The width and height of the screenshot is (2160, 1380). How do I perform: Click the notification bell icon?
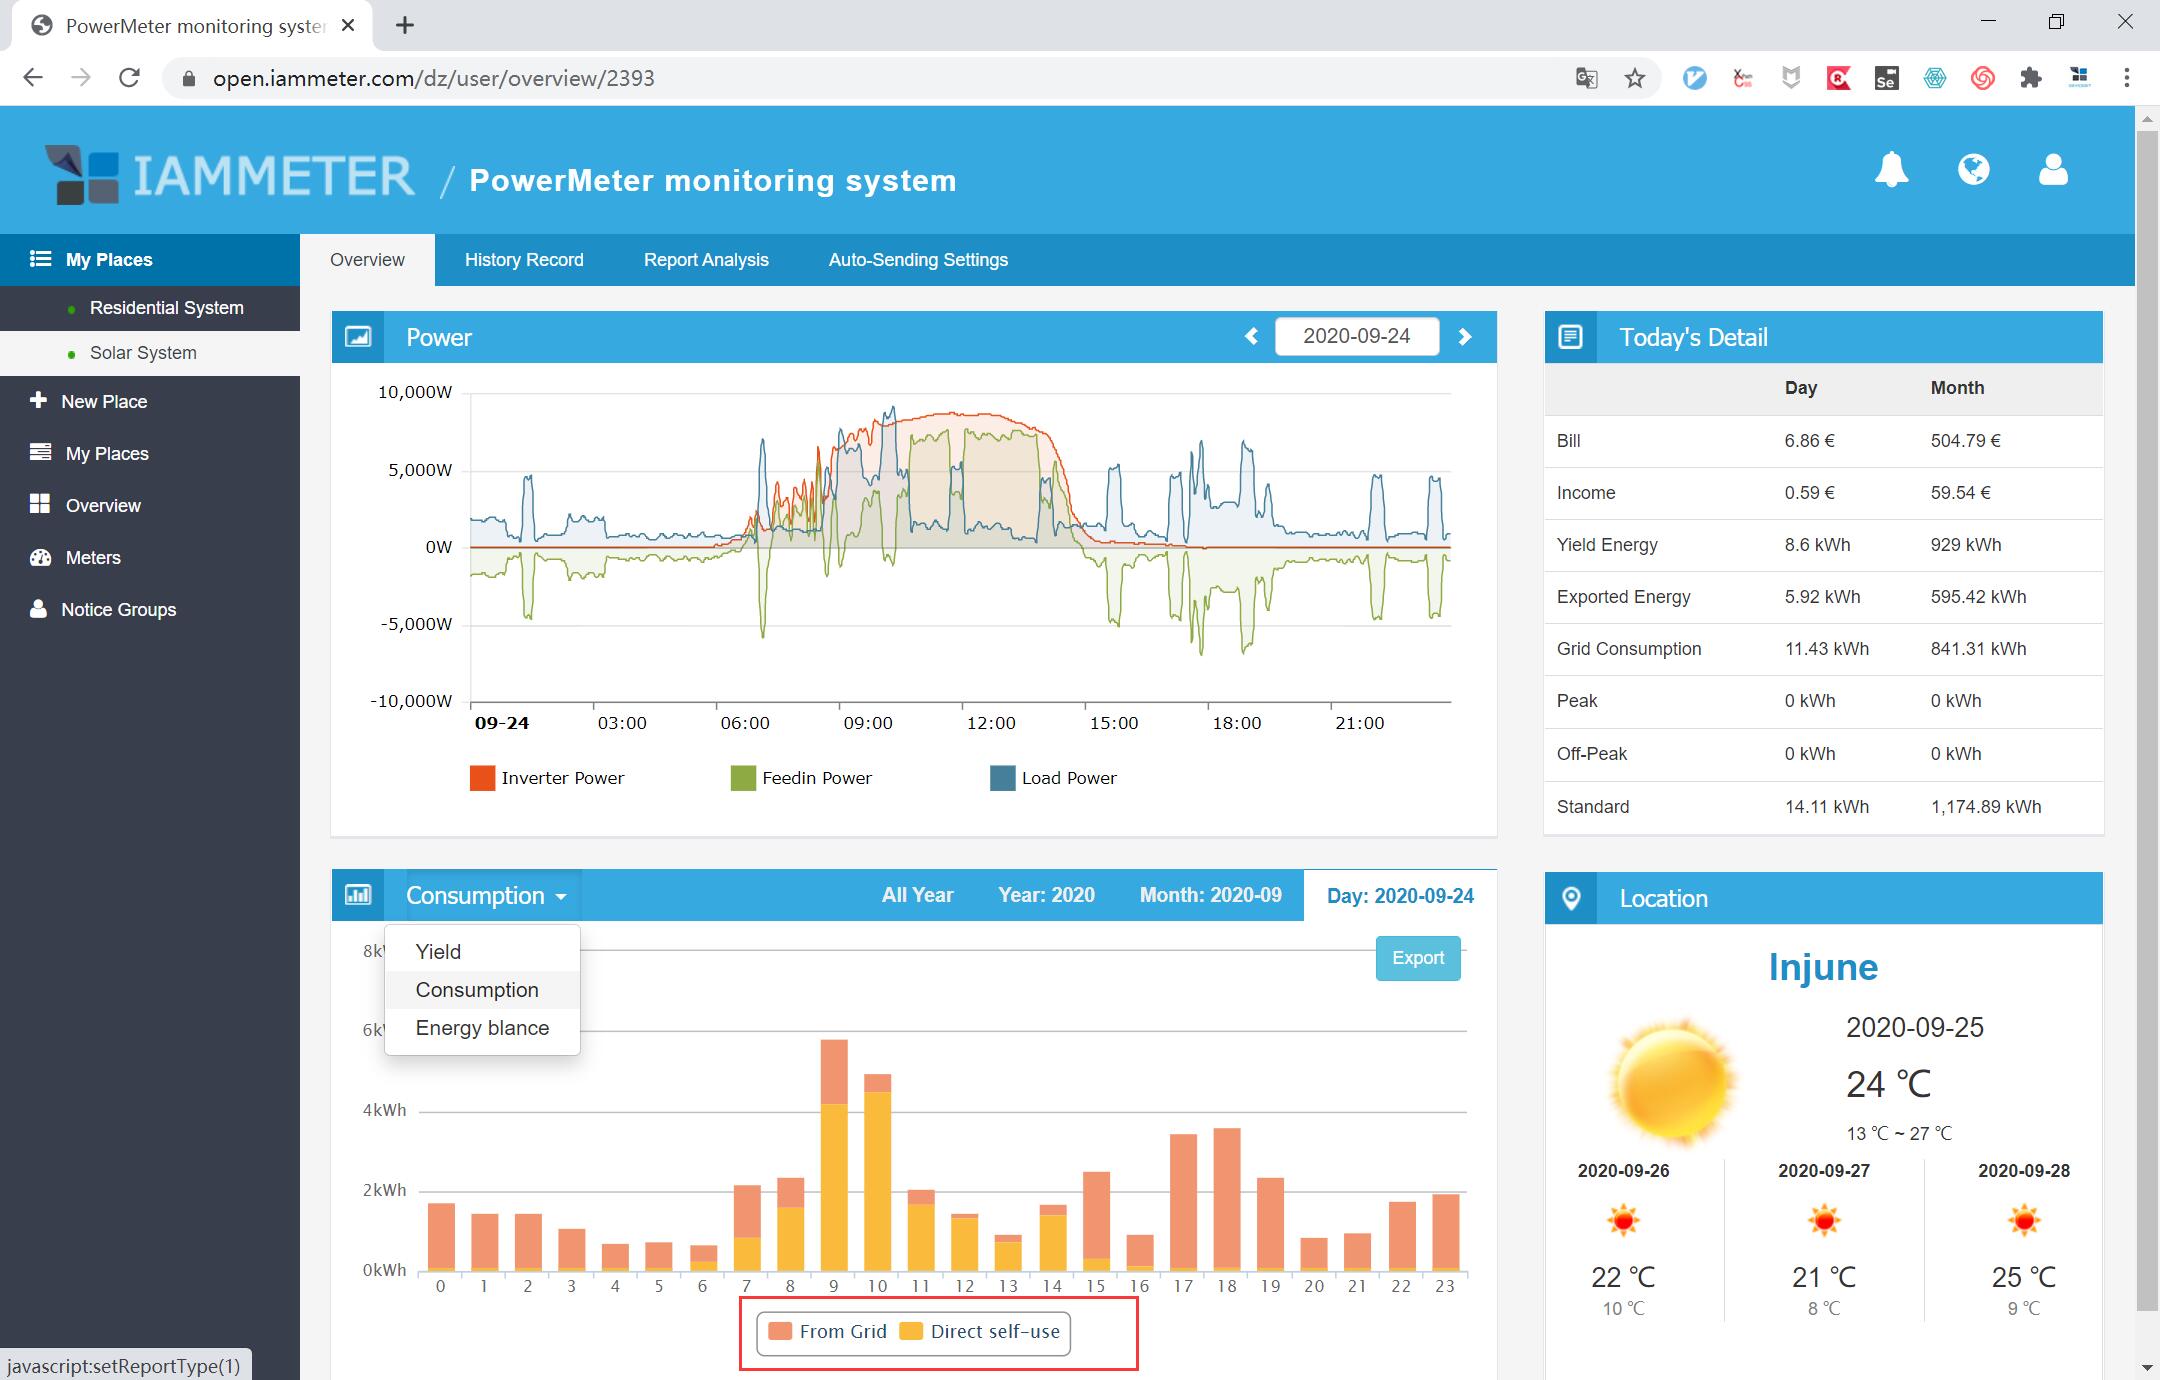(x=1891, y=169)
